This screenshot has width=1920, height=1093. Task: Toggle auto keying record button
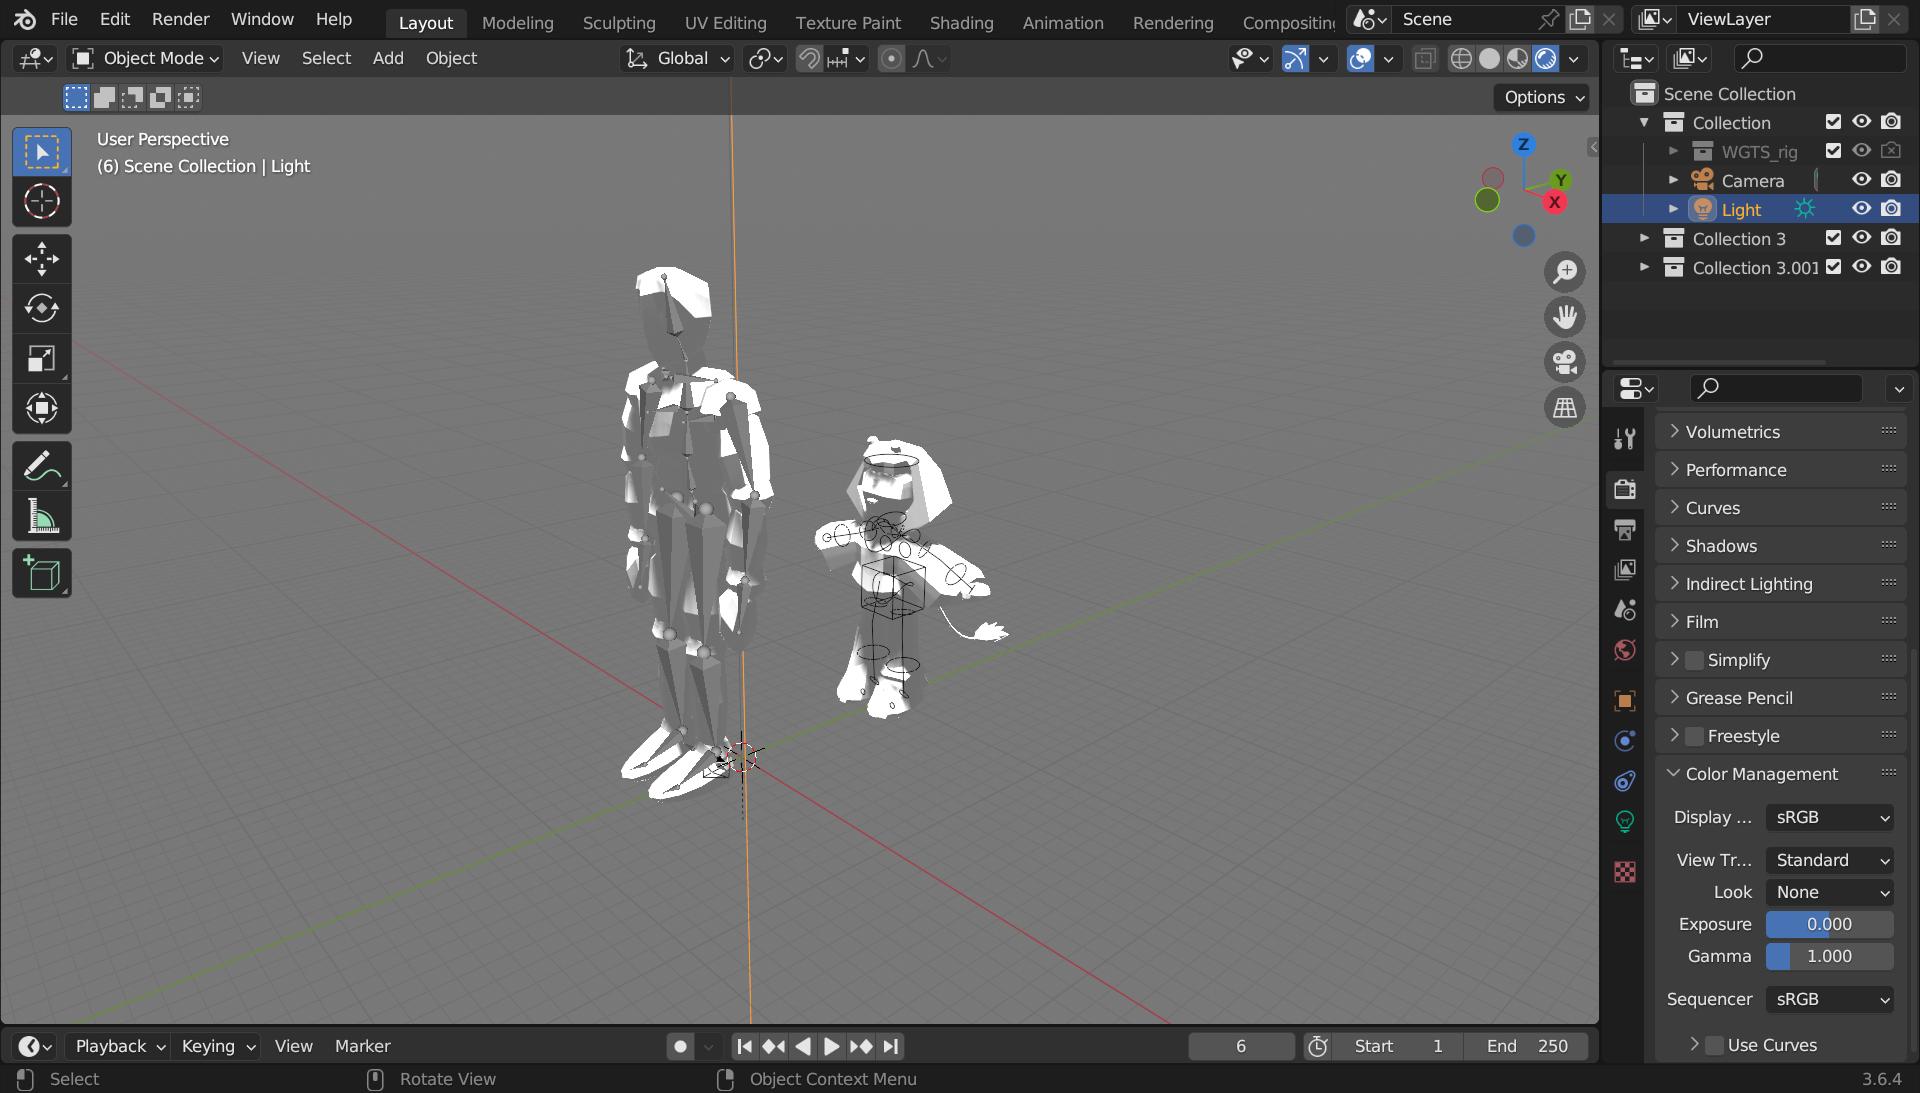tap(681, 1047)
